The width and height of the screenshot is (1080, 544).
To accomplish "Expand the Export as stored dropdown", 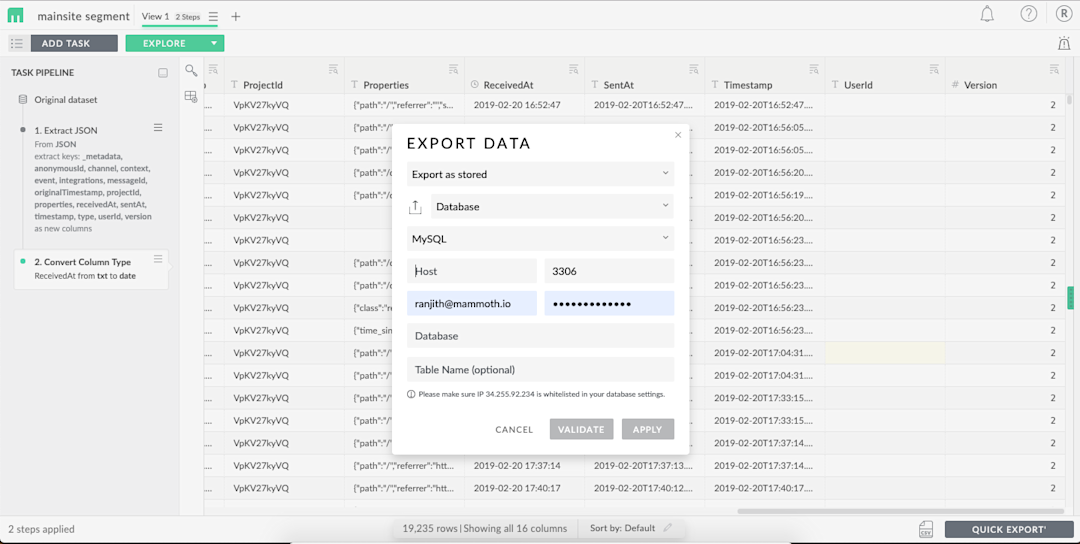I will pos(540,174).
